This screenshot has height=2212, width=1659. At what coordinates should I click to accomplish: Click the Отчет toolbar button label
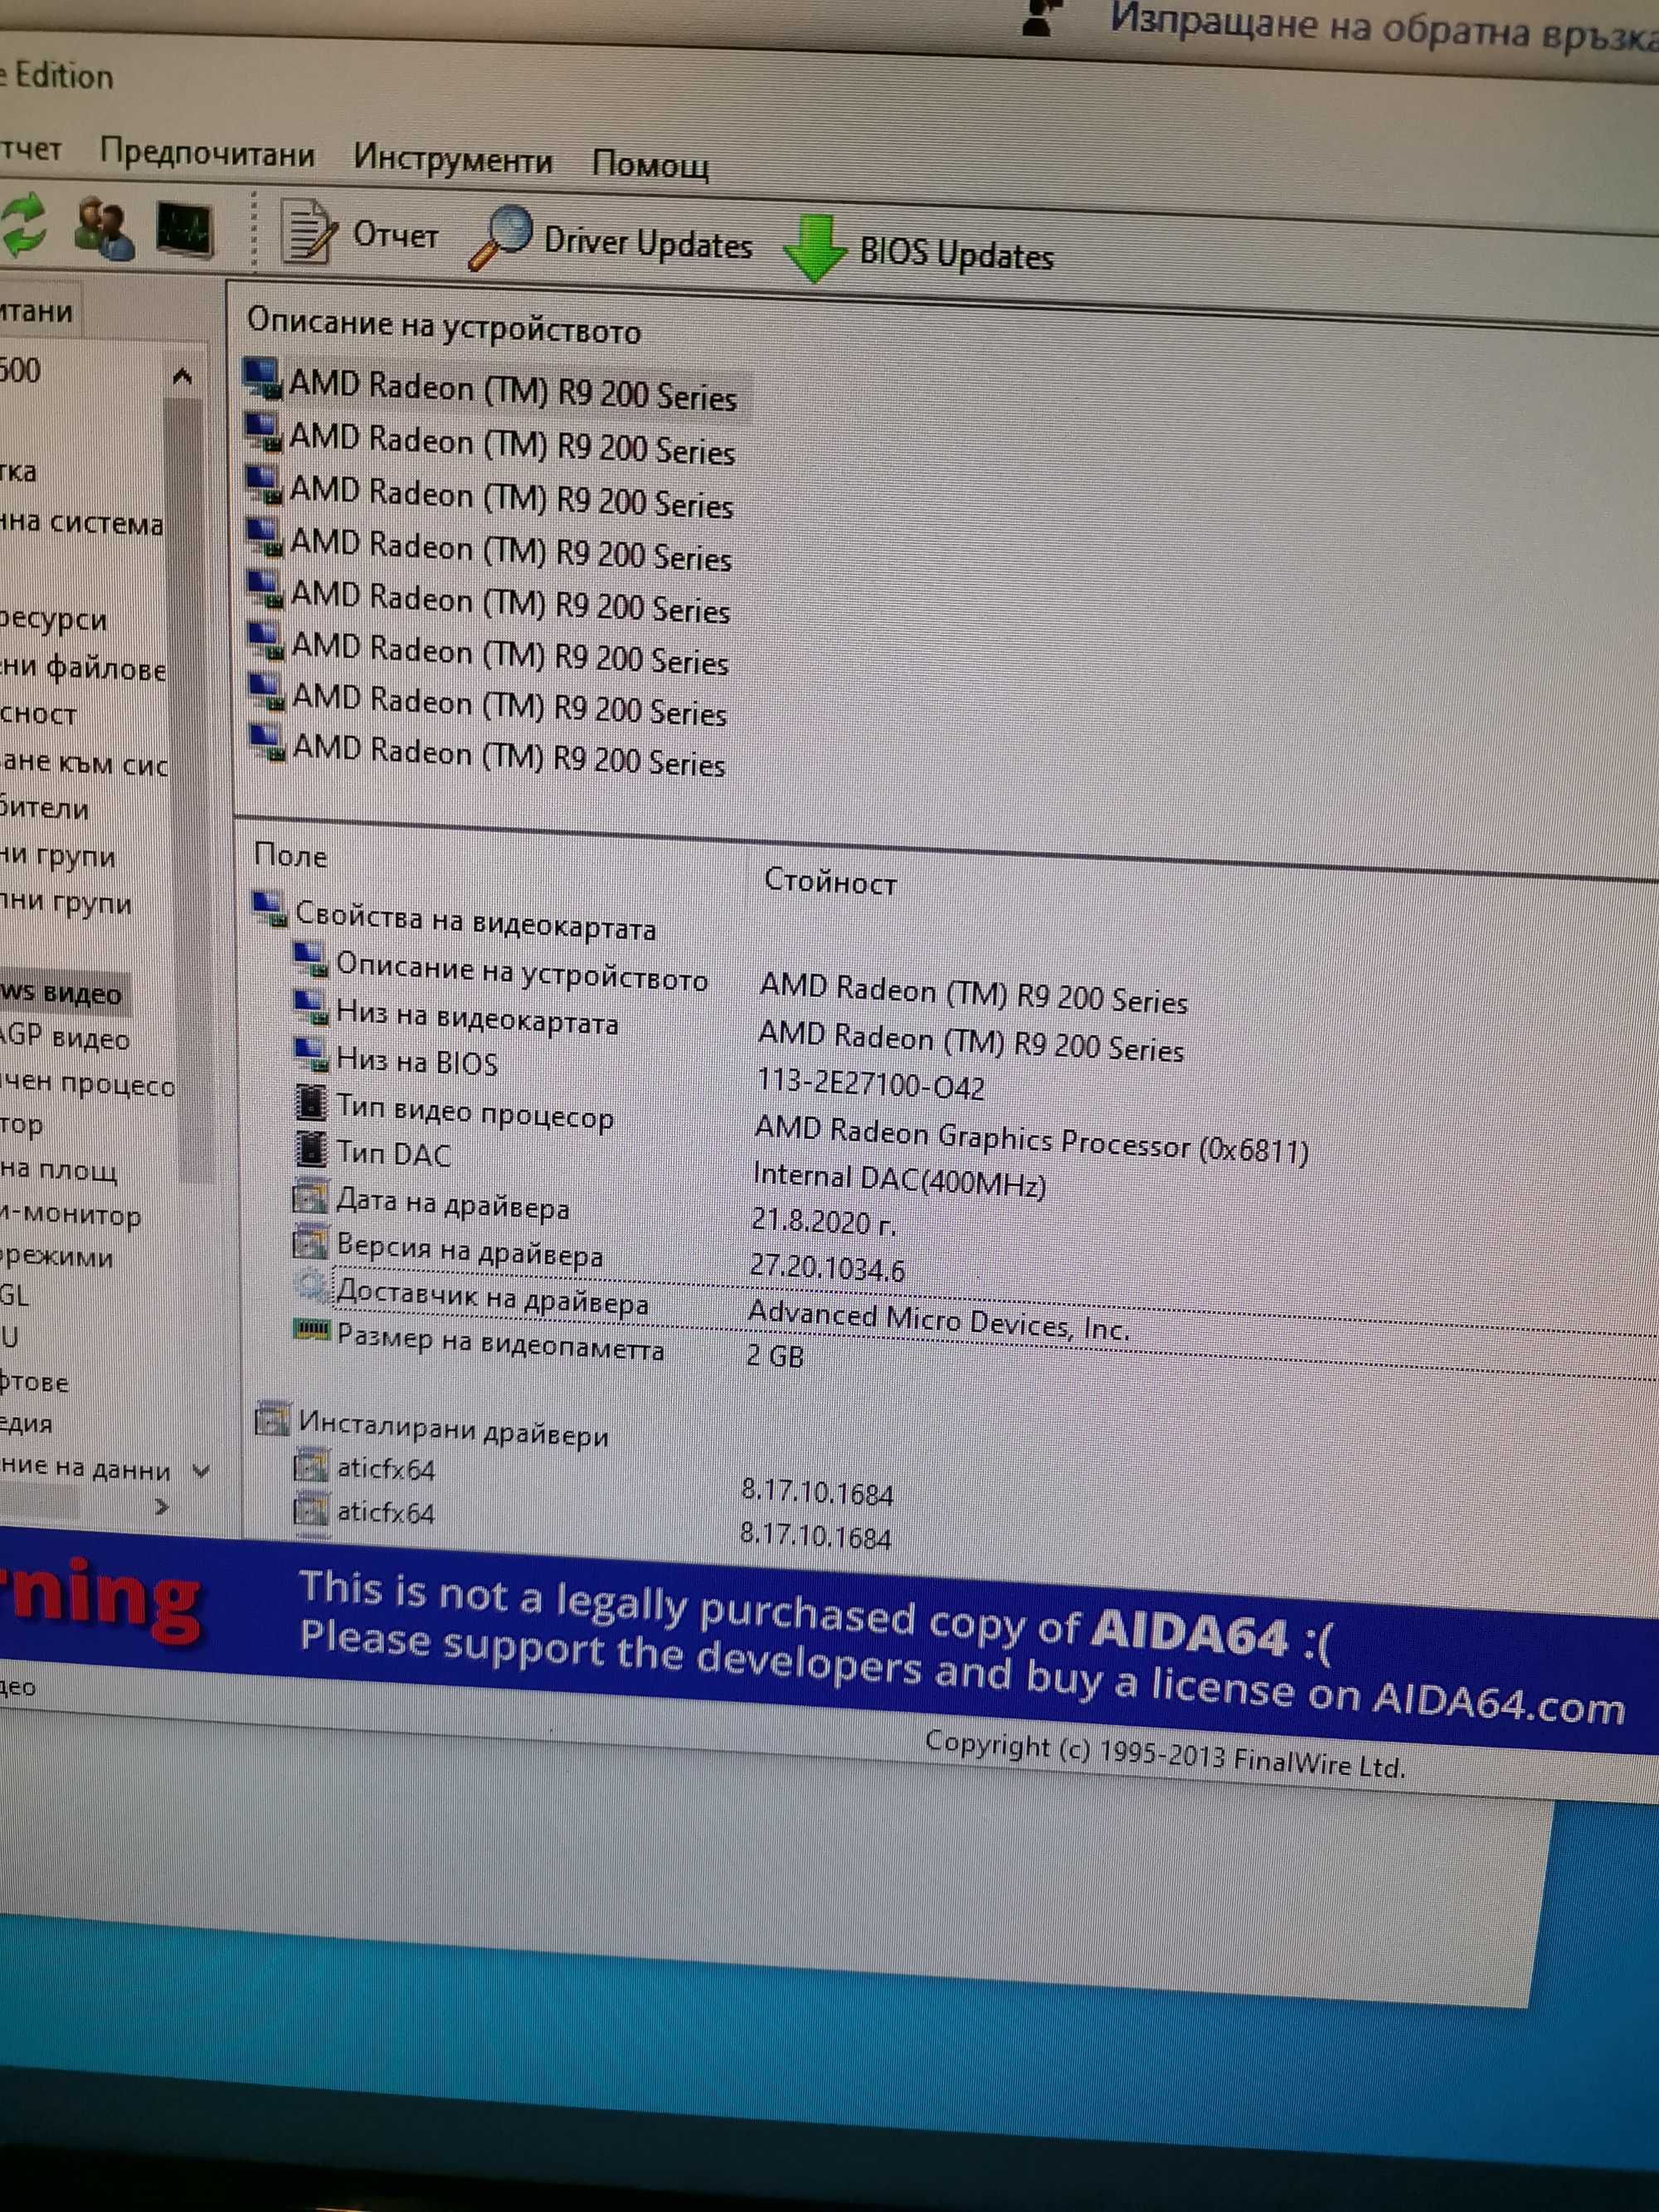(x=395, y=235)
